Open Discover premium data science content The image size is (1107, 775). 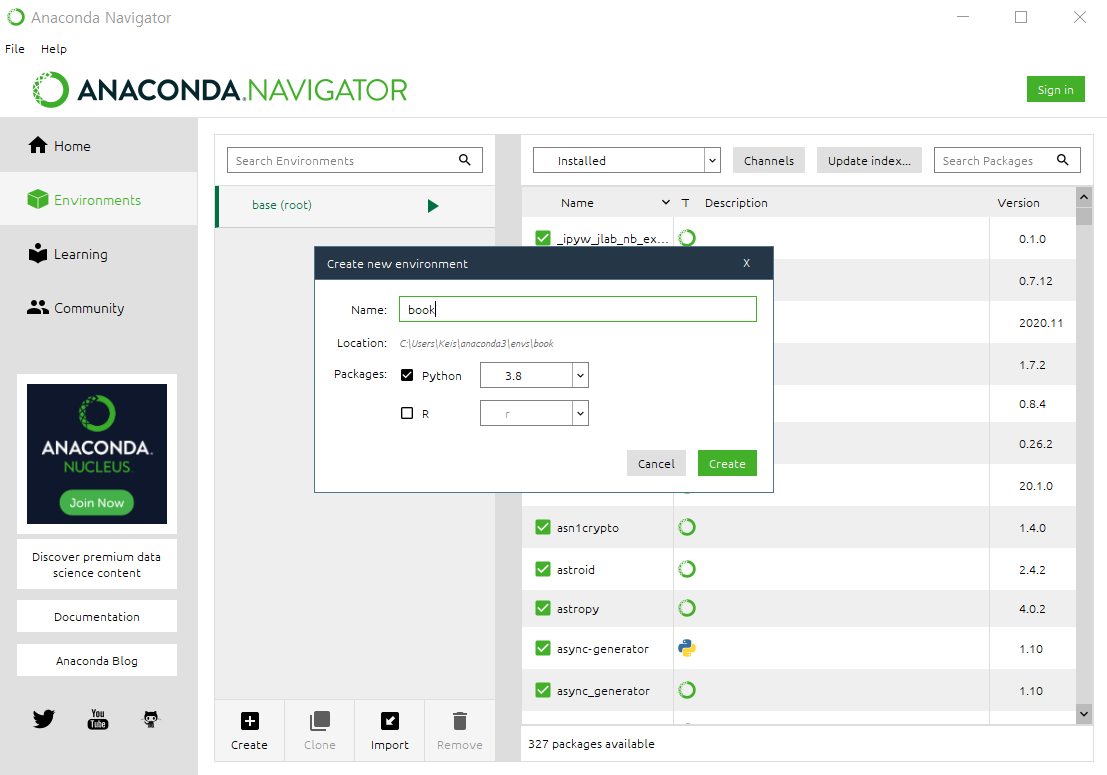click(x=97, y=565)
